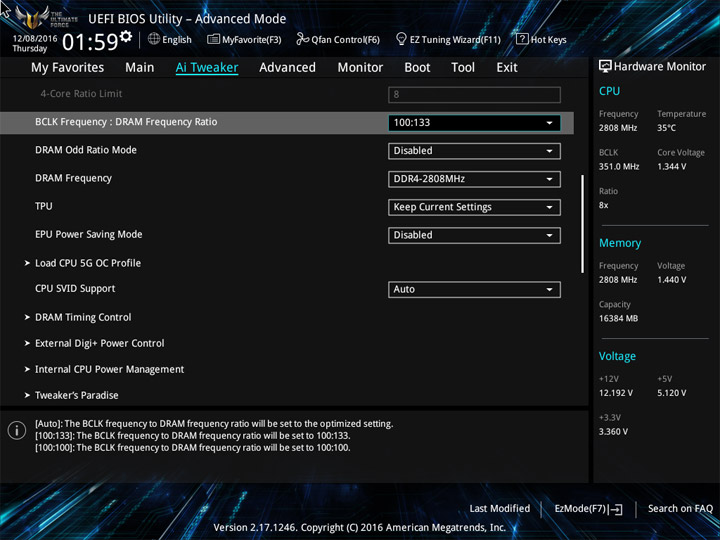The image size is (720, 540).
Task: Click Last Modified button
Action: (x=500, y=509)
